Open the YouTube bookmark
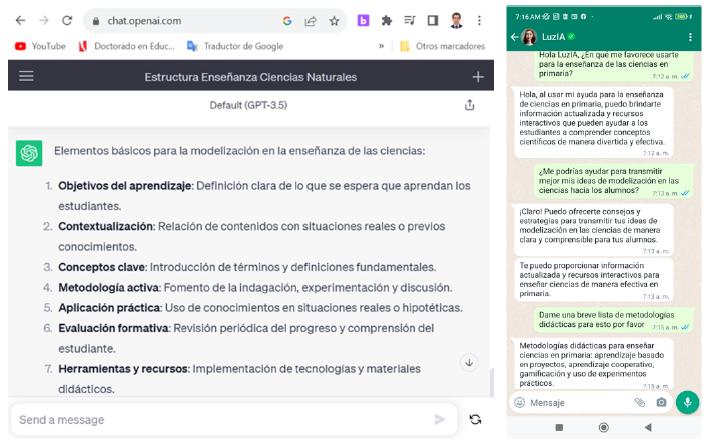This screenshot has height=444, width=707. click(40, 46)
